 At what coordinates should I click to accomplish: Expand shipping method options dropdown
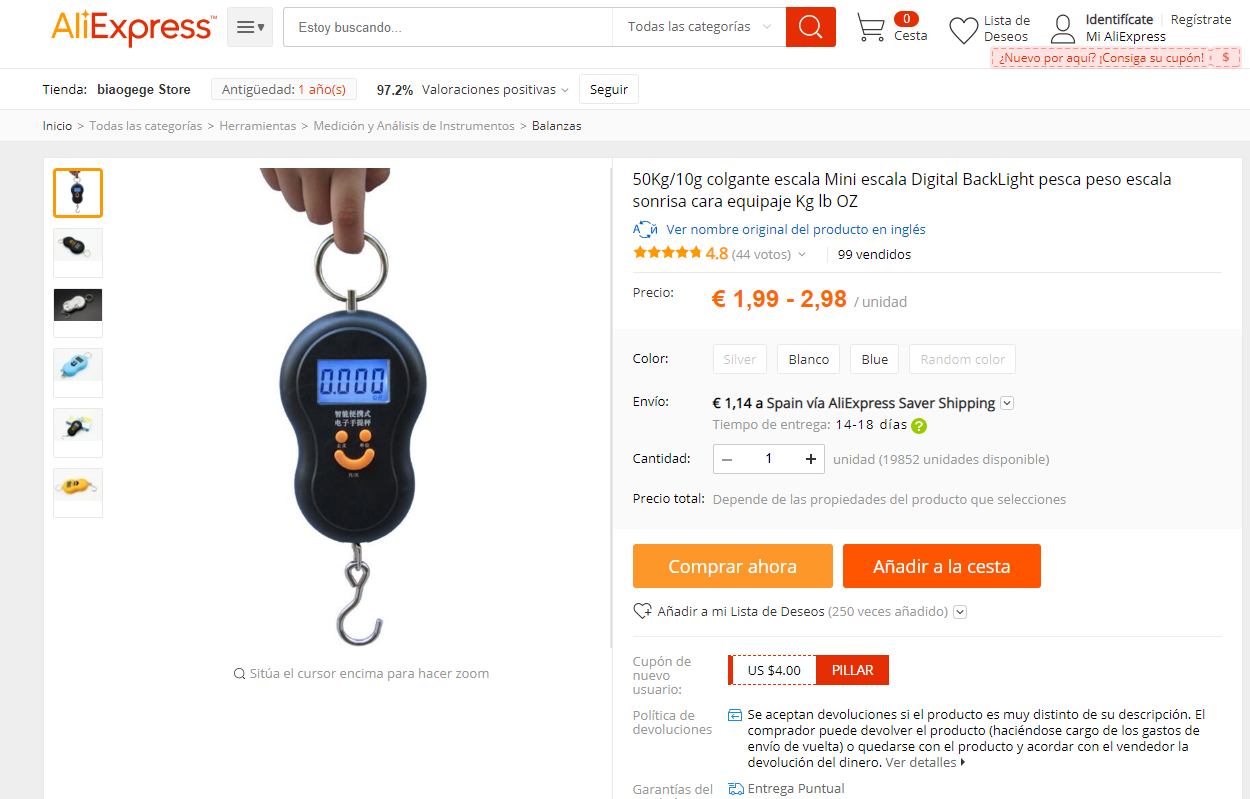tap(1007, 403)
